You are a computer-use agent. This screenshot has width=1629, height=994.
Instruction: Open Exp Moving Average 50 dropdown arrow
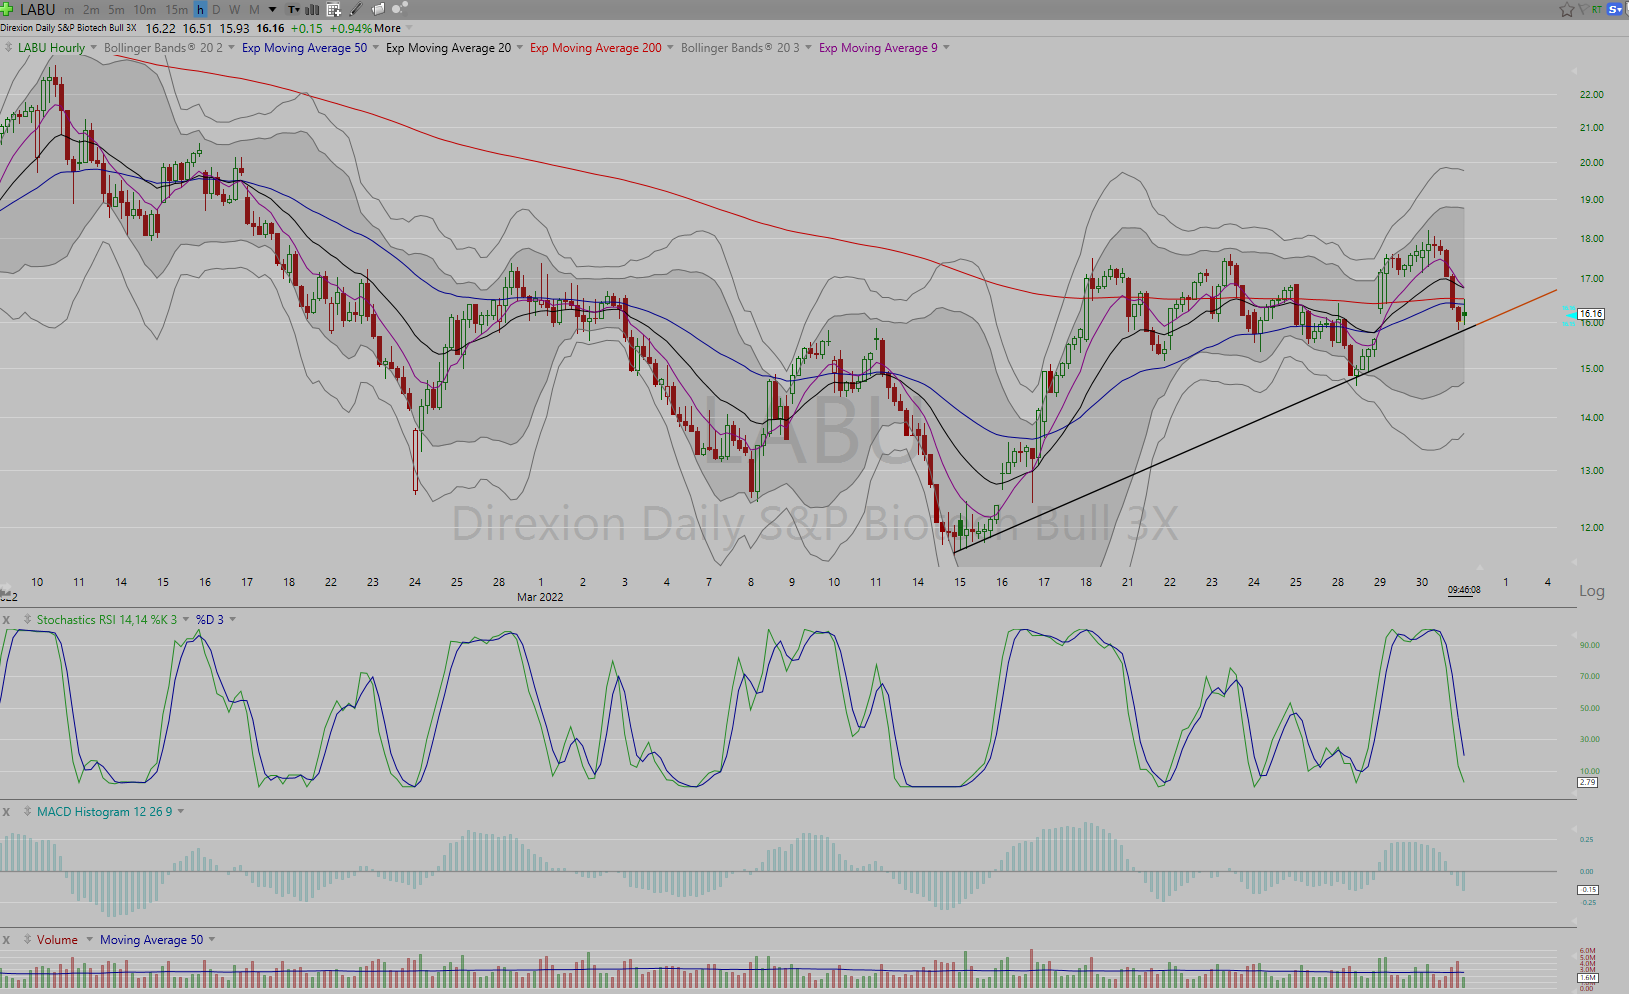click(376, 47)
